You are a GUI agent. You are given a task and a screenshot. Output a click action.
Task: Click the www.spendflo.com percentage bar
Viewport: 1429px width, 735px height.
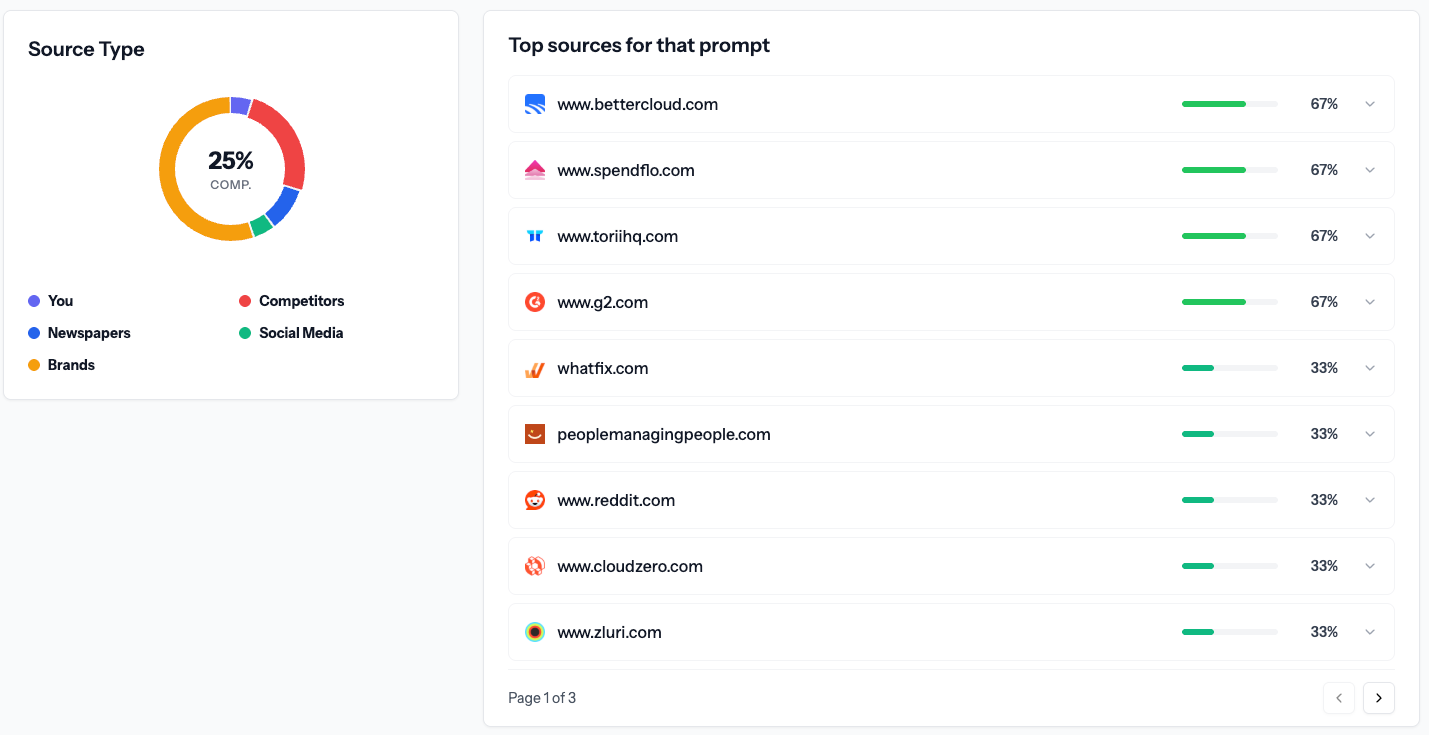(x=1229, y=170)
